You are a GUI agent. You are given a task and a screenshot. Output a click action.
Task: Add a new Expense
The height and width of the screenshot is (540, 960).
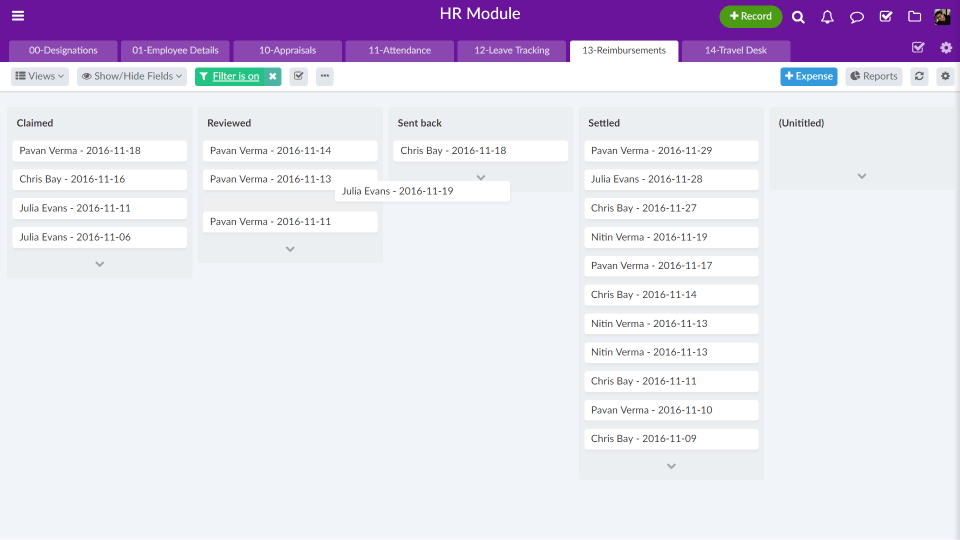[x=809, y=77]
